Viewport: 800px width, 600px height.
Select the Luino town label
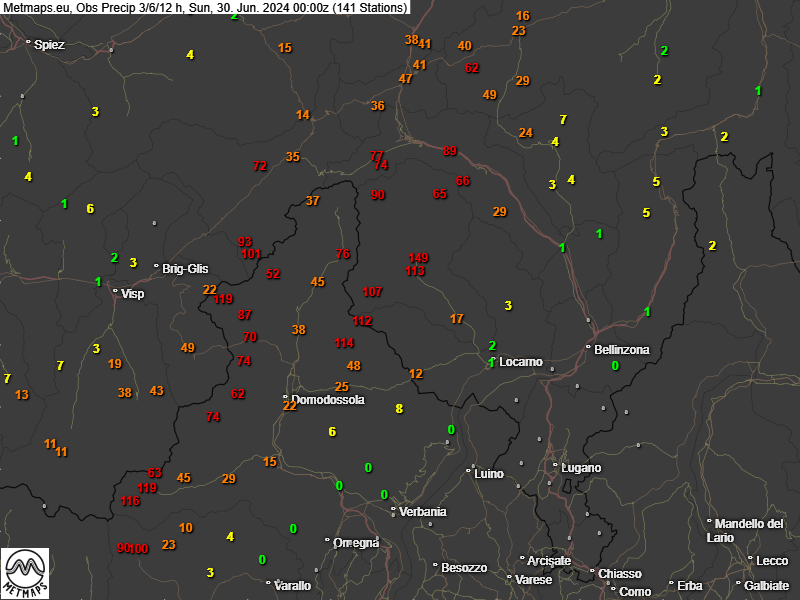point(489,471)
